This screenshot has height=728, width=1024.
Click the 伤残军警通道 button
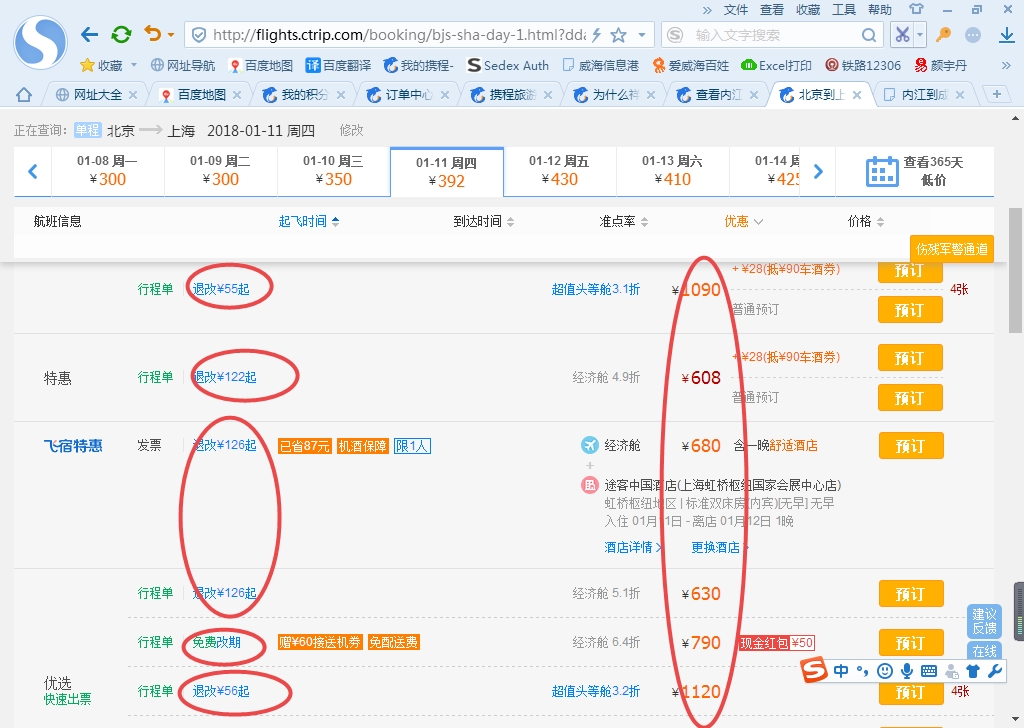tap(952, 249)
